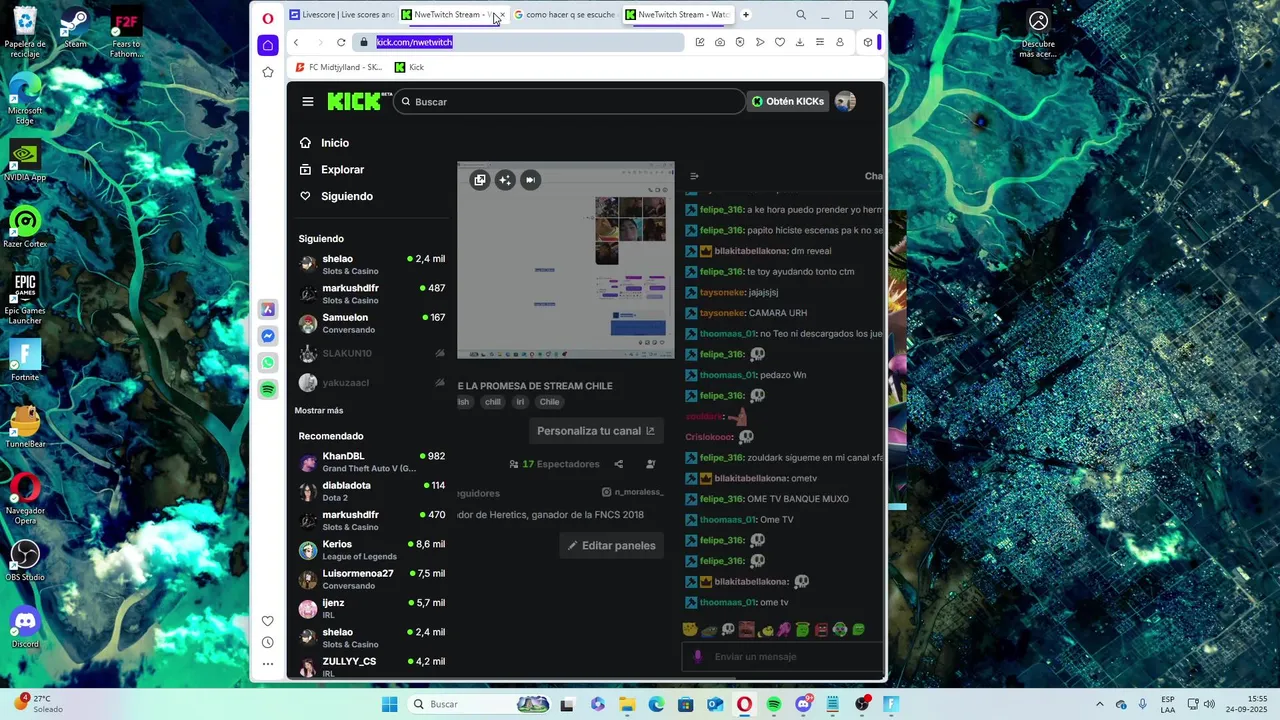Open shelao channel under Siguiendo

pyautogui.click(x=372, y=264)
